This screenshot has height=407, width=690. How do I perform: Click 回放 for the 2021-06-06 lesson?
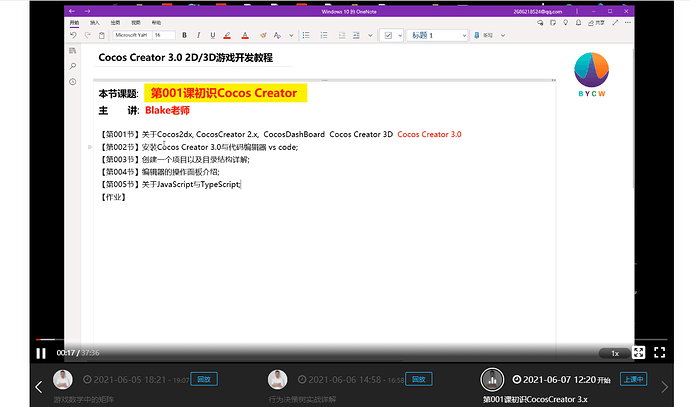click(418, 379)
